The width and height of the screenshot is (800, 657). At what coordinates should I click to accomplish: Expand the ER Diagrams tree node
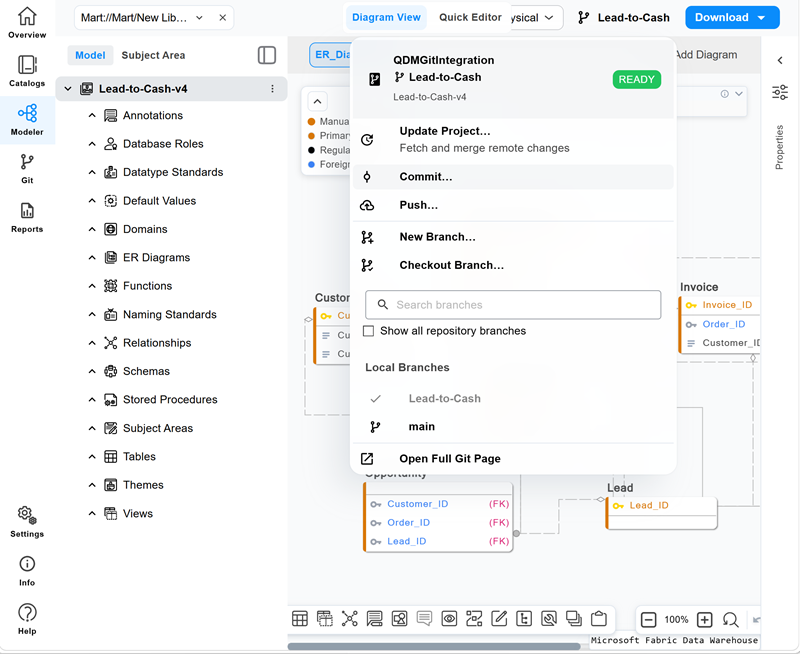click(92, 258)
